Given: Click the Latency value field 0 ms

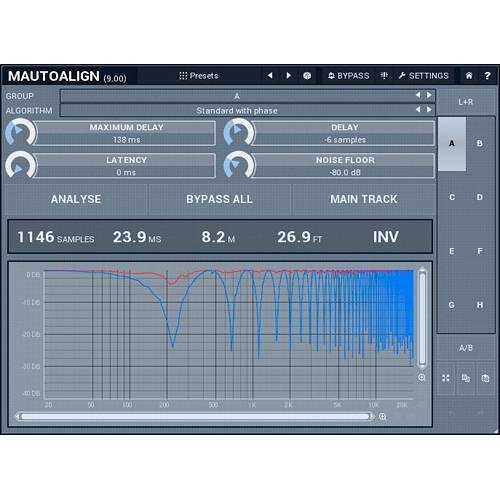Looking at the screenshot, I should [x=126, y=172].
